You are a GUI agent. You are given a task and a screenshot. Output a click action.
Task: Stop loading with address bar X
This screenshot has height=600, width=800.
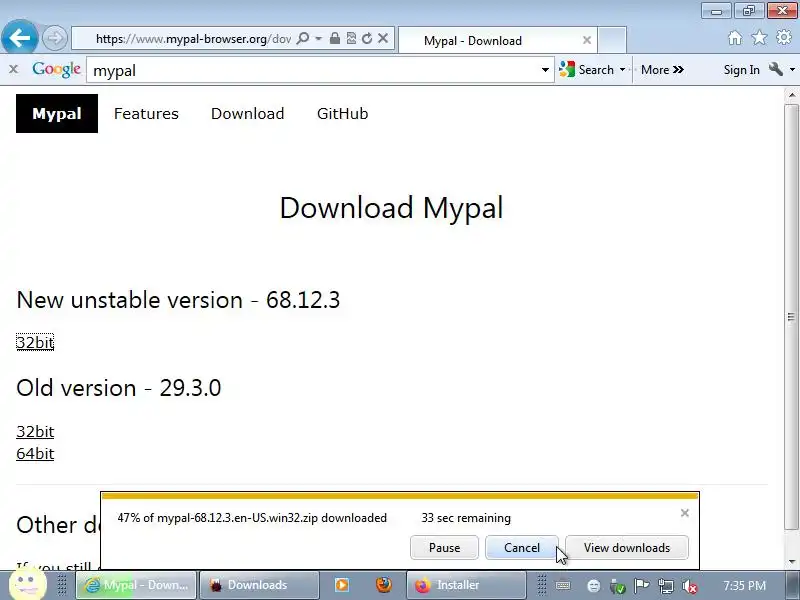(x=383, y=38)
